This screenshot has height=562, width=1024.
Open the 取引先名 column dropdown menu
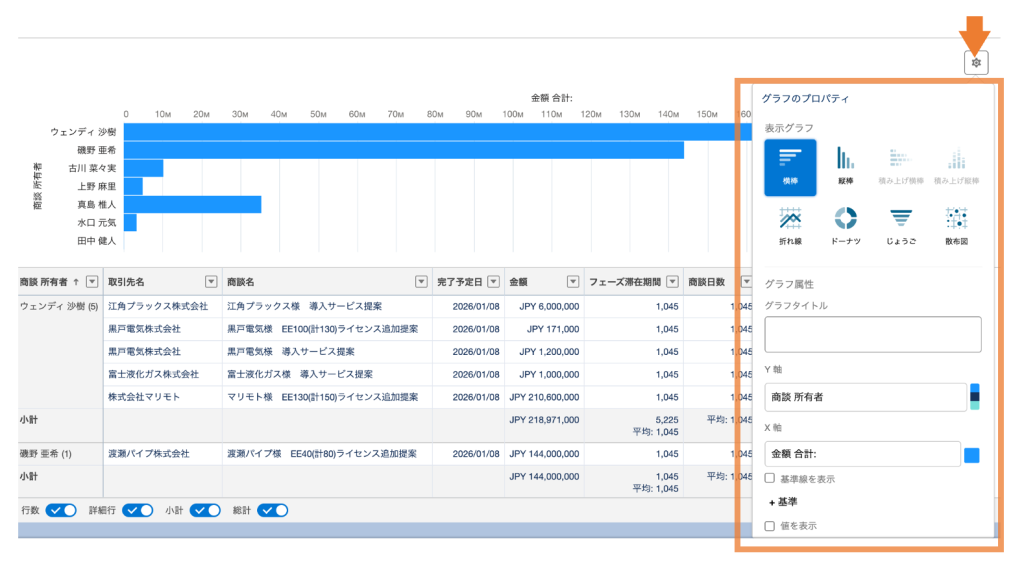[211, 282]
